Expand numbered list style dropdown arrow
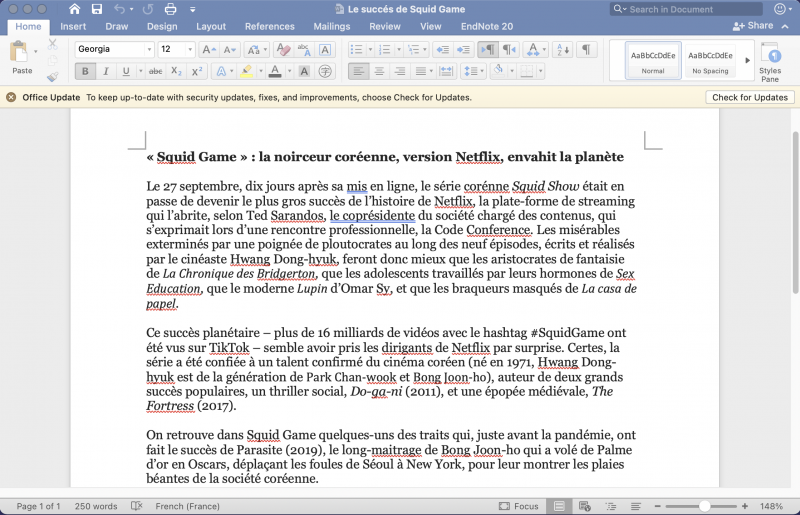 398,50
